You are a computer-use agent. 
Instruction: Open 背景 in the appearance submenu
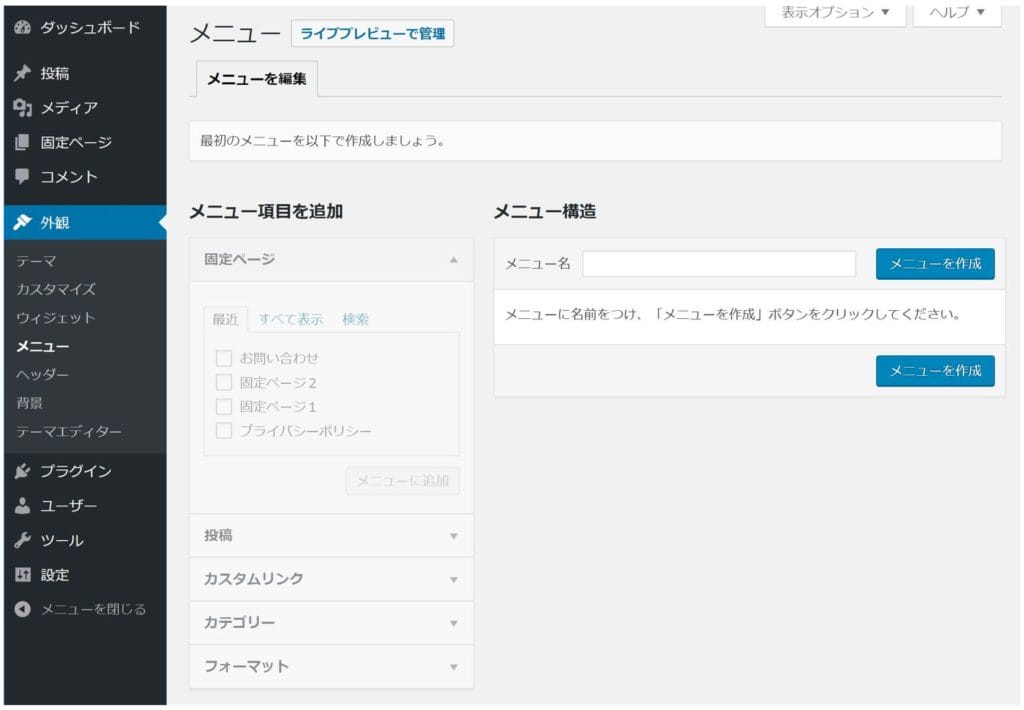point(29,403)
